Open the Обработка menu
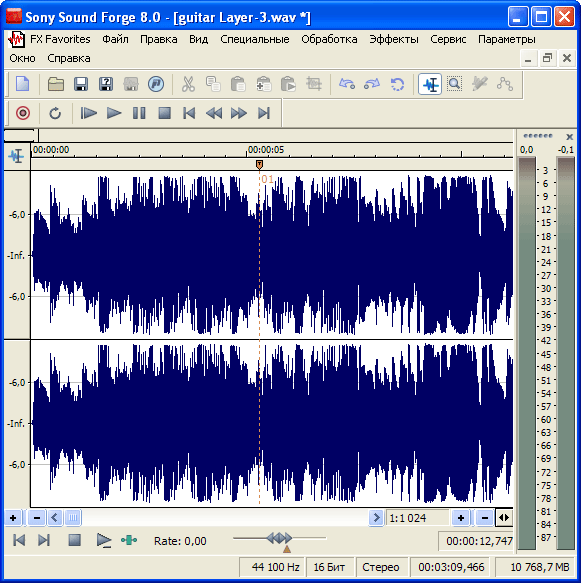The height and width of the screenshot is (583, 581). pos(329,39)
